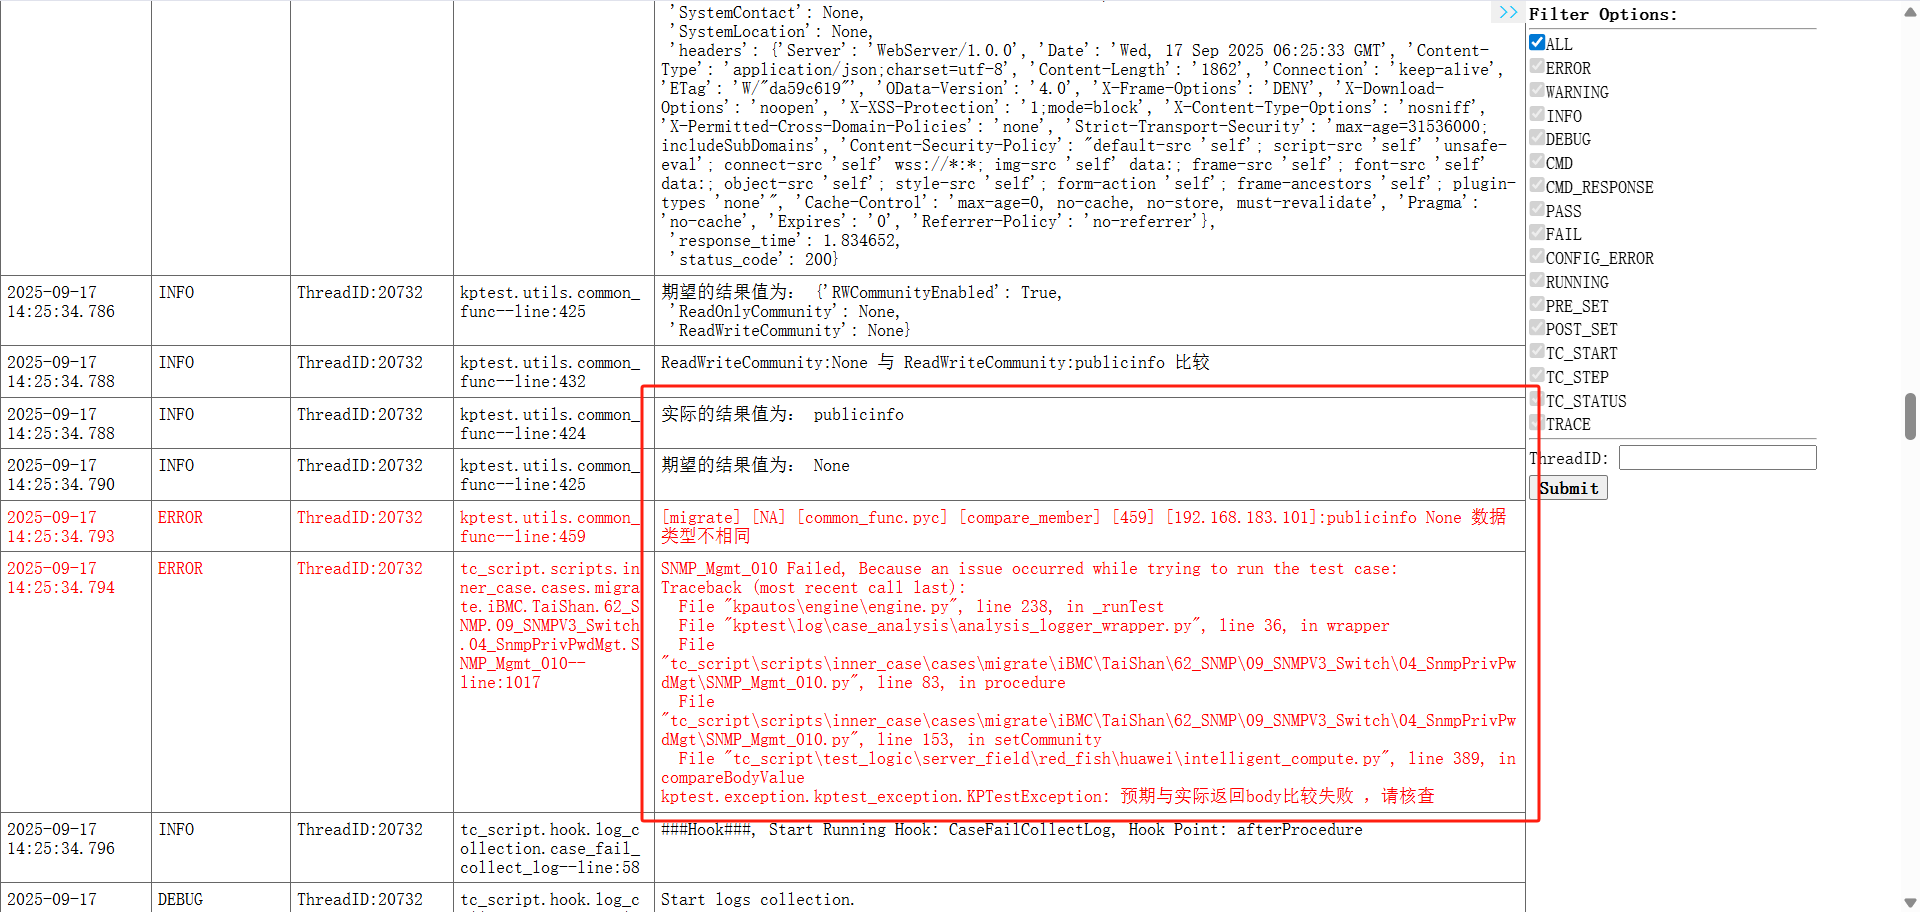The width and height of the screenshot is (1920, 912).
Task: Click the scrollbar down arrow
Action: pos(1910,902)
